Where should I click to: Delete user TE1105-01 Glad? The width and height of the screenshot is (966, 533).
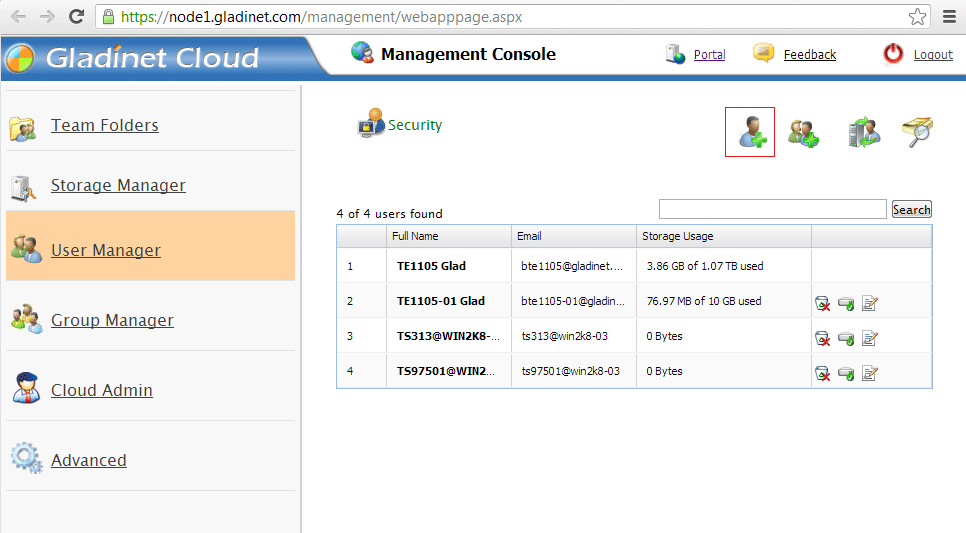(x=822, y=303)
